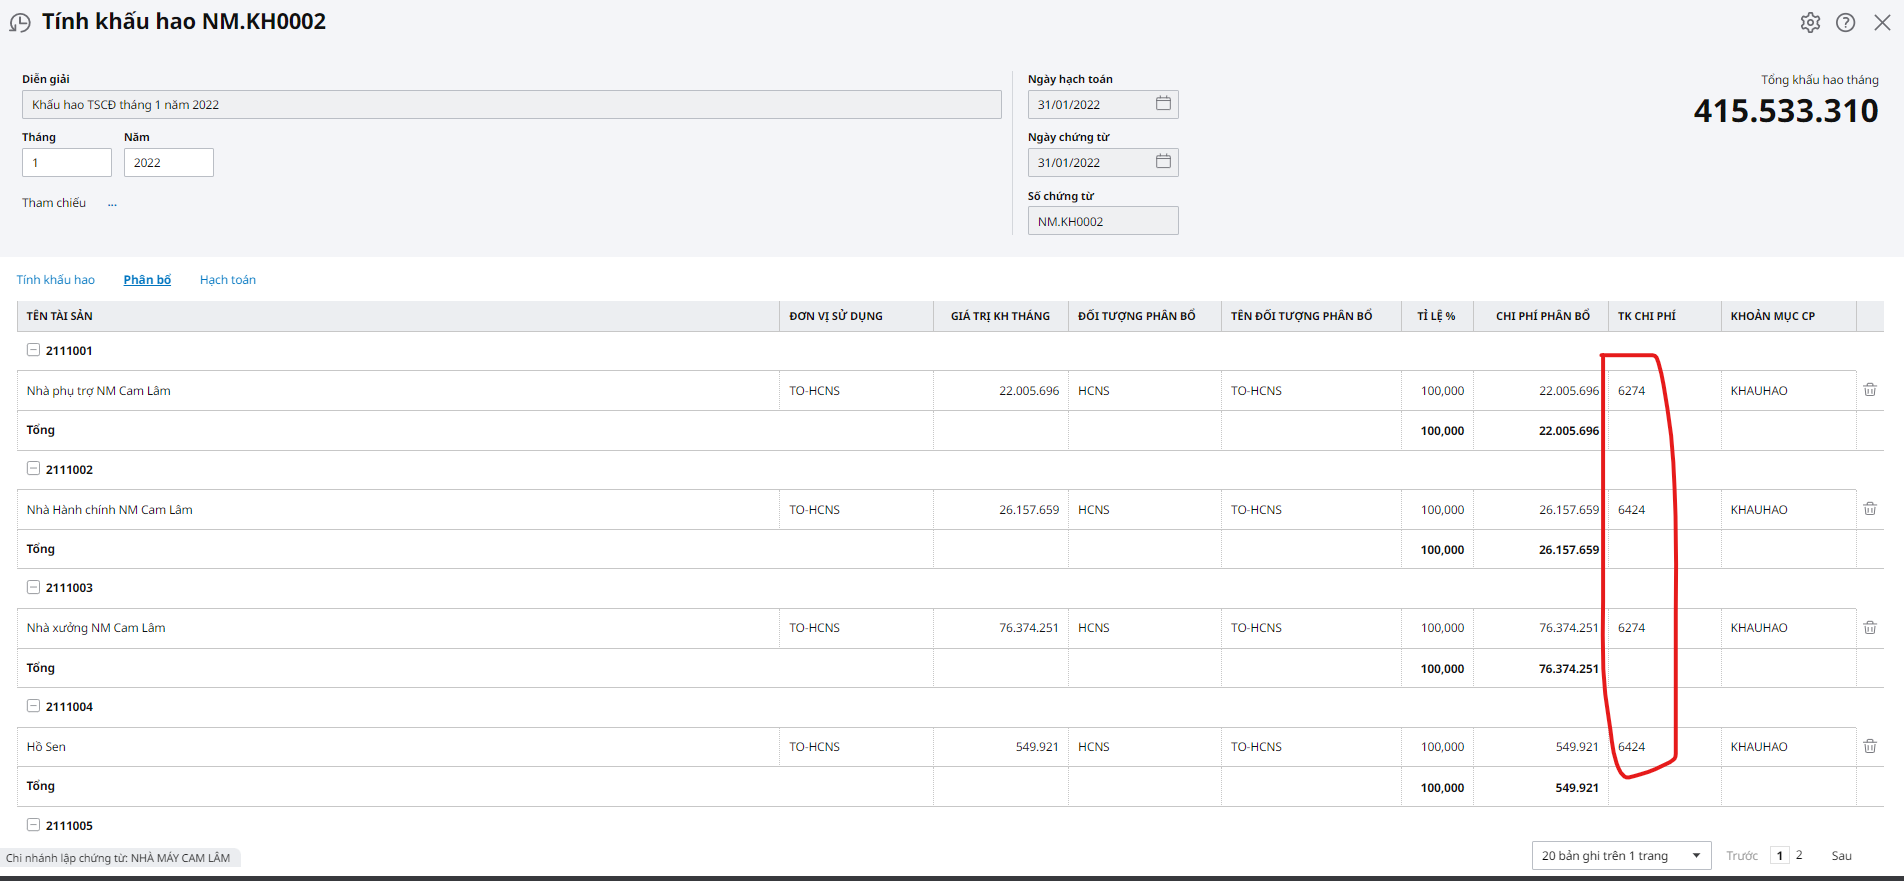Open calendar for Ngày chứng từ

1163,162
